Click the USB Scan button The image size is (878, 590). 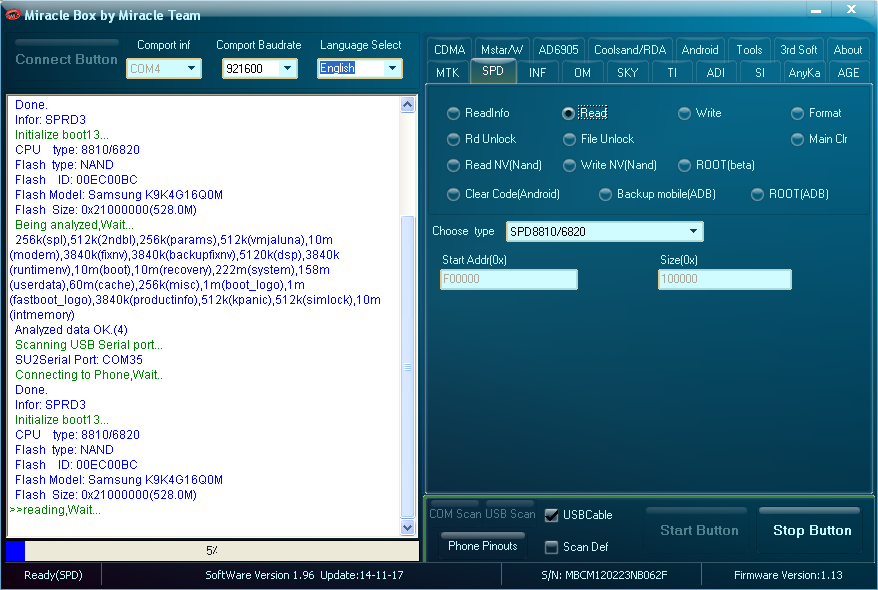click(x=510, y=513)
